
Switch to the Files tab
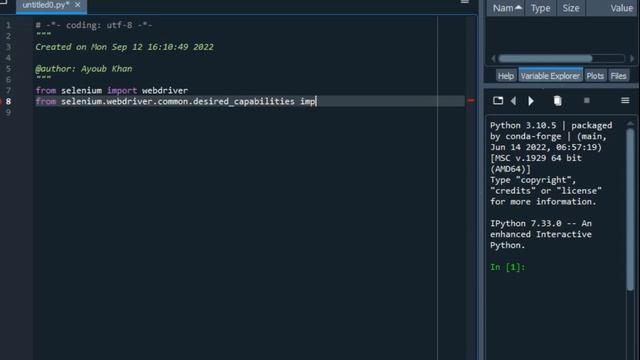(618, 76)
